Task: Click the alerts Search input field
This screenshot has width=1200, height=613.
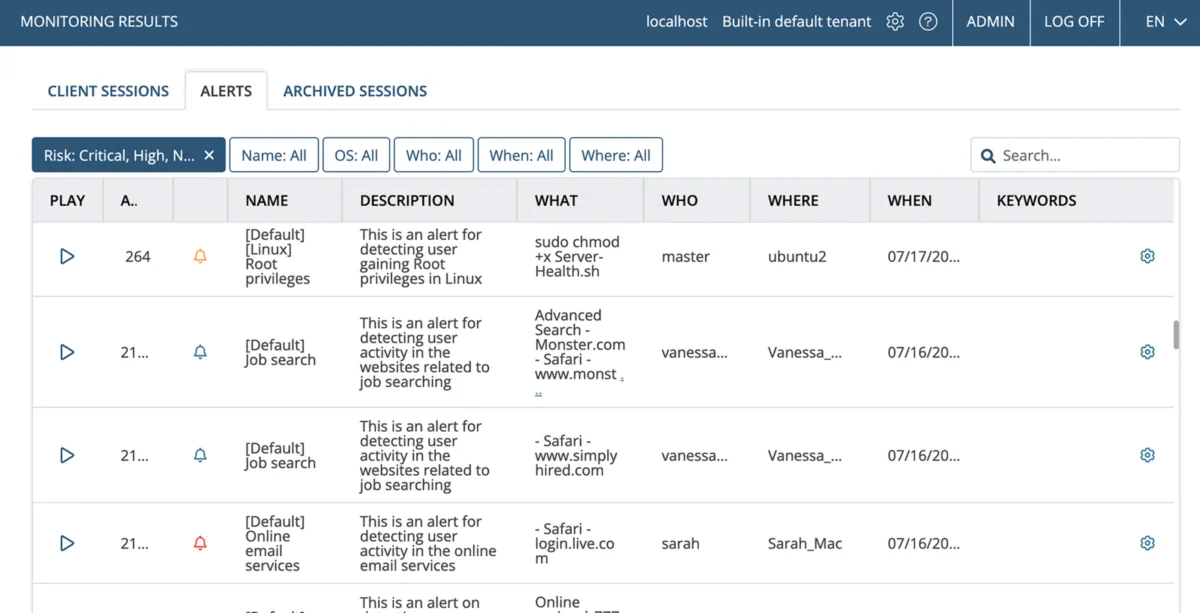Action: tap(1085, 155)
